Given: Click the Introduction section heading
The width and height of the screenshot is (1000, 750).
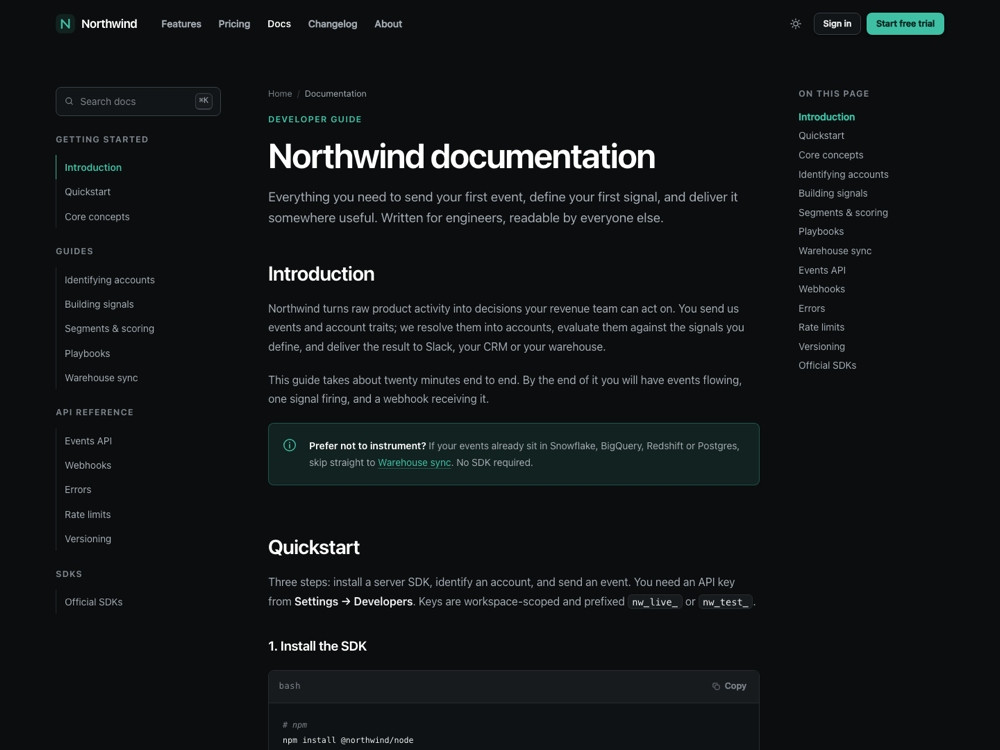Looking at the screenshot, I should tap(321, 274).
